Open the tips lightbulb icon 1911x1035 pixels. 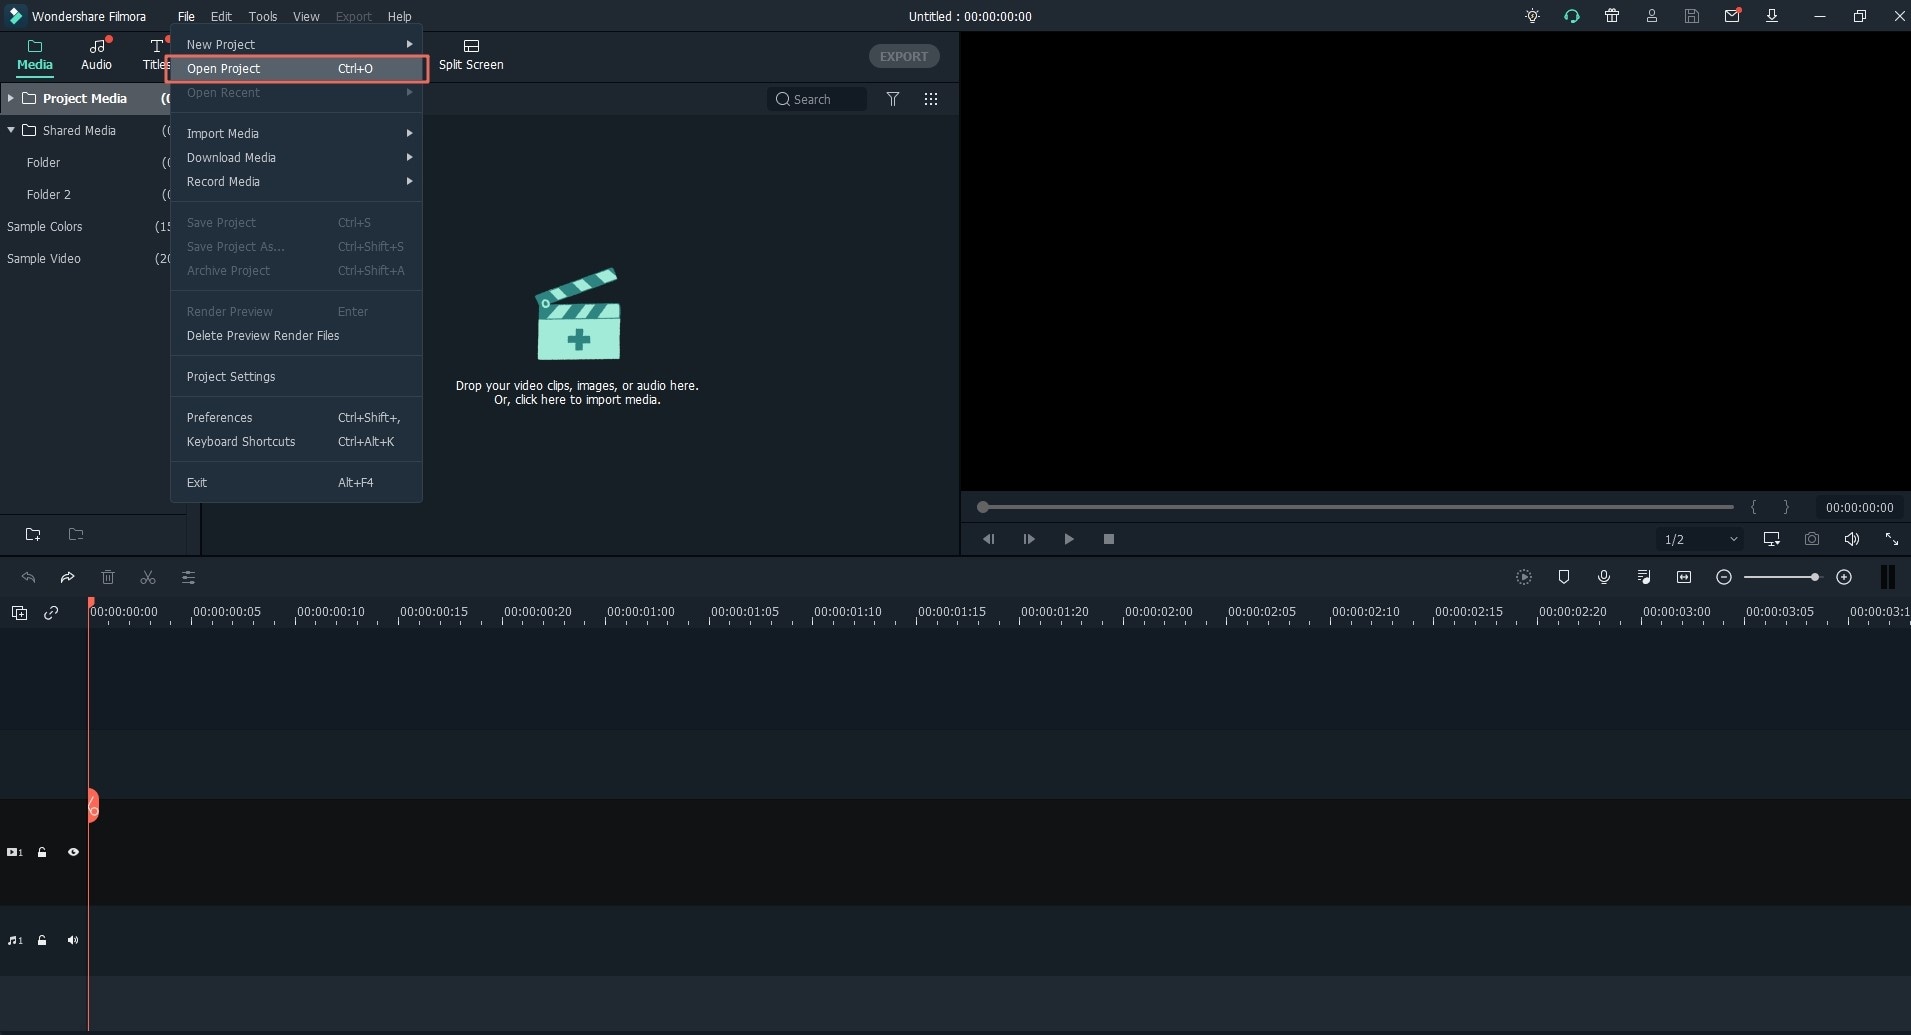[x=1532, y=16]
